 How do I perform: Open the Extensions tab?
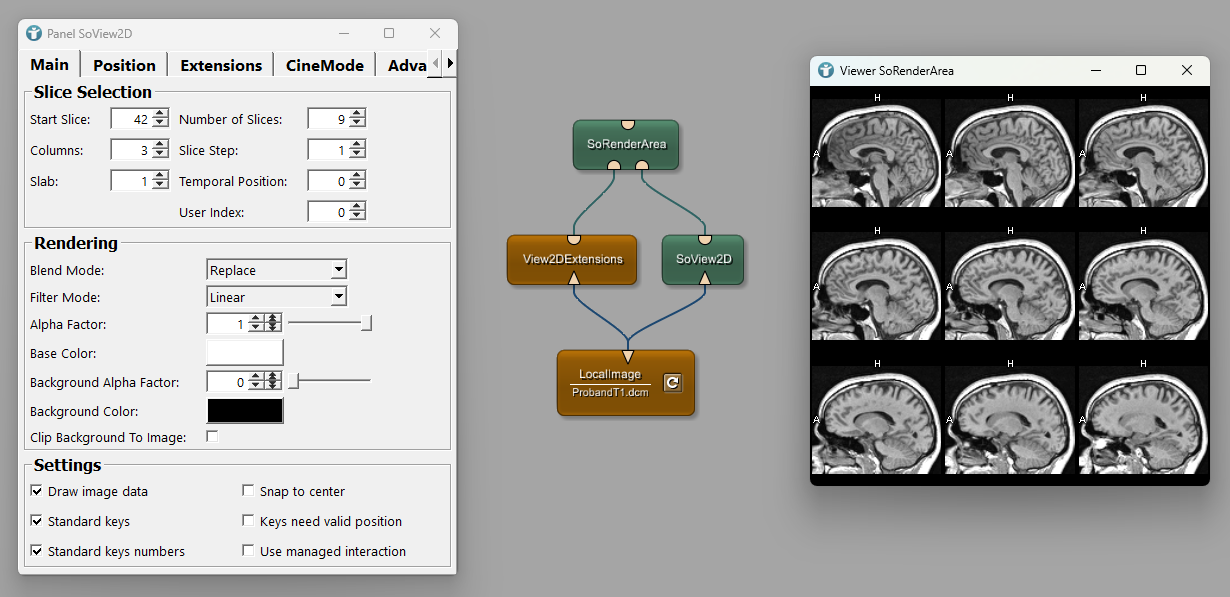click(221, 65)
